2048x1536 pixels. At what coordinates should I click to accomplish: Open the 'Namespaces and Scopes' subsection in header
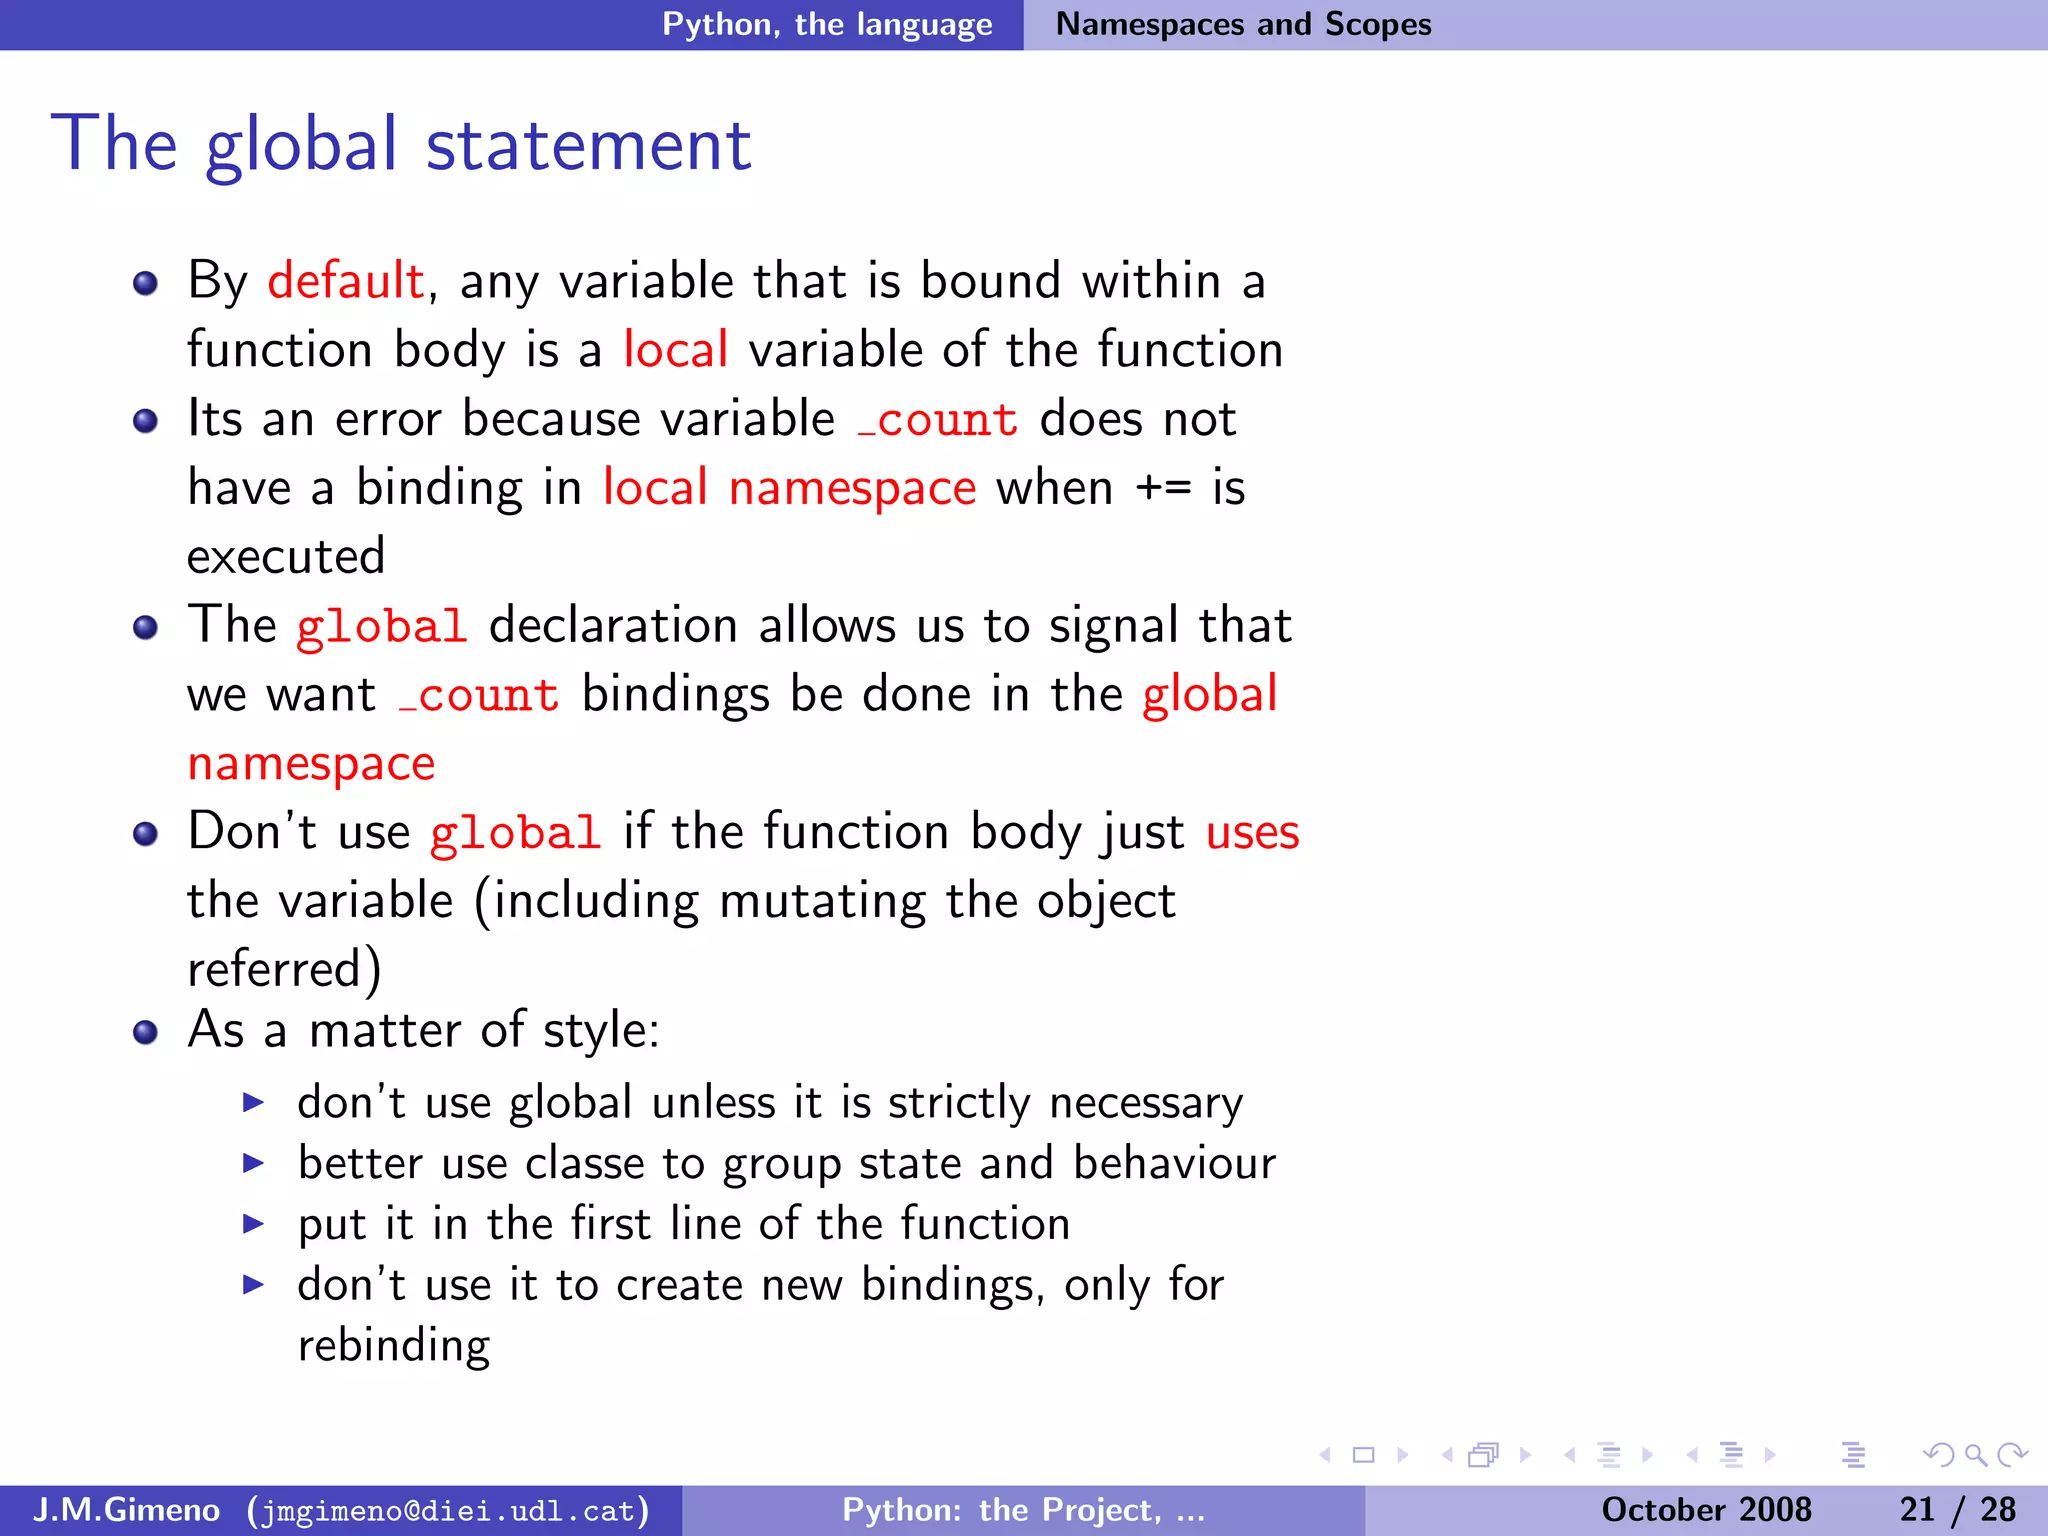click(x=1243, y=24)
